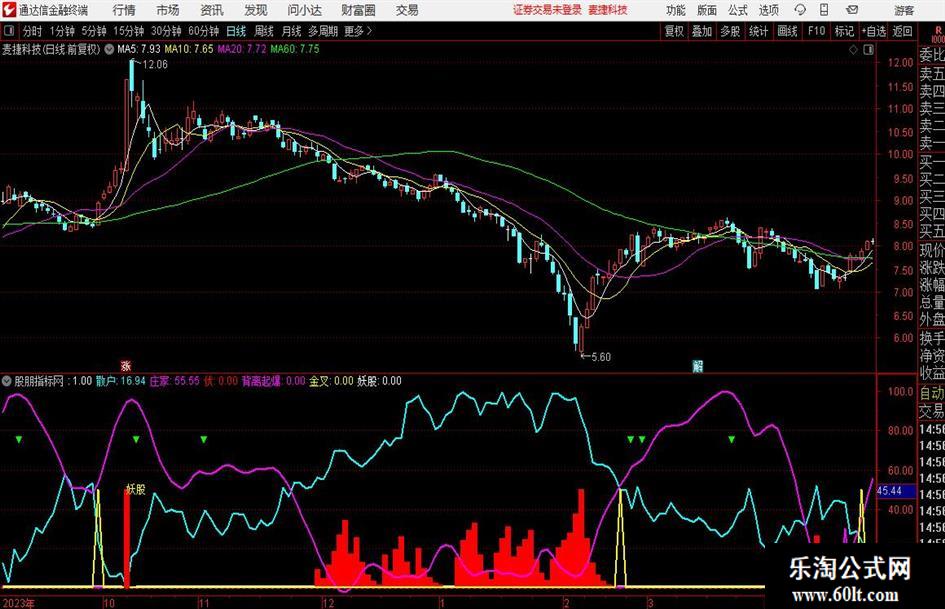Open the 问小达 menu
Viewport: 945px width, 609px height.
click(x=304, y=10)
